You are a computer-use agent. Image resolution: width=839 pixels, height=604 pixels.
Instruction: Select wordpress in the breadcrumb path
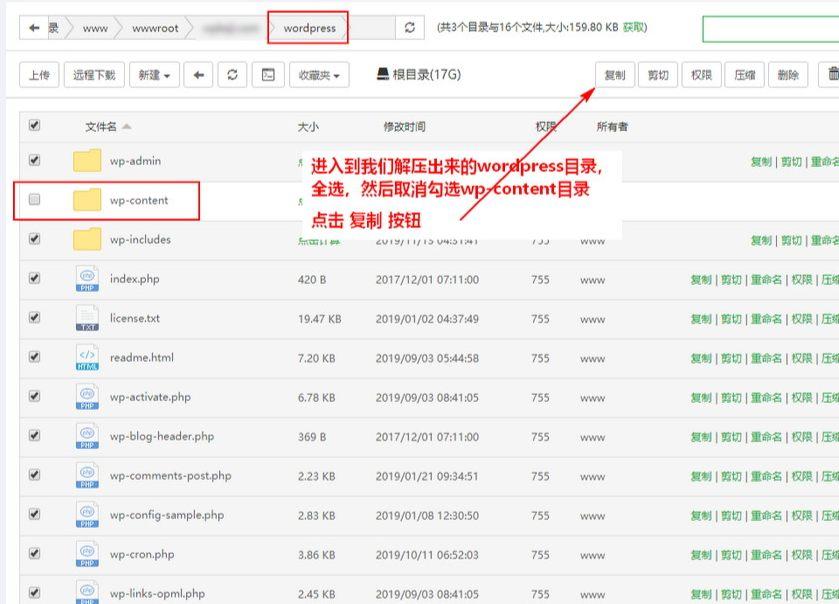tap(309, 28)
